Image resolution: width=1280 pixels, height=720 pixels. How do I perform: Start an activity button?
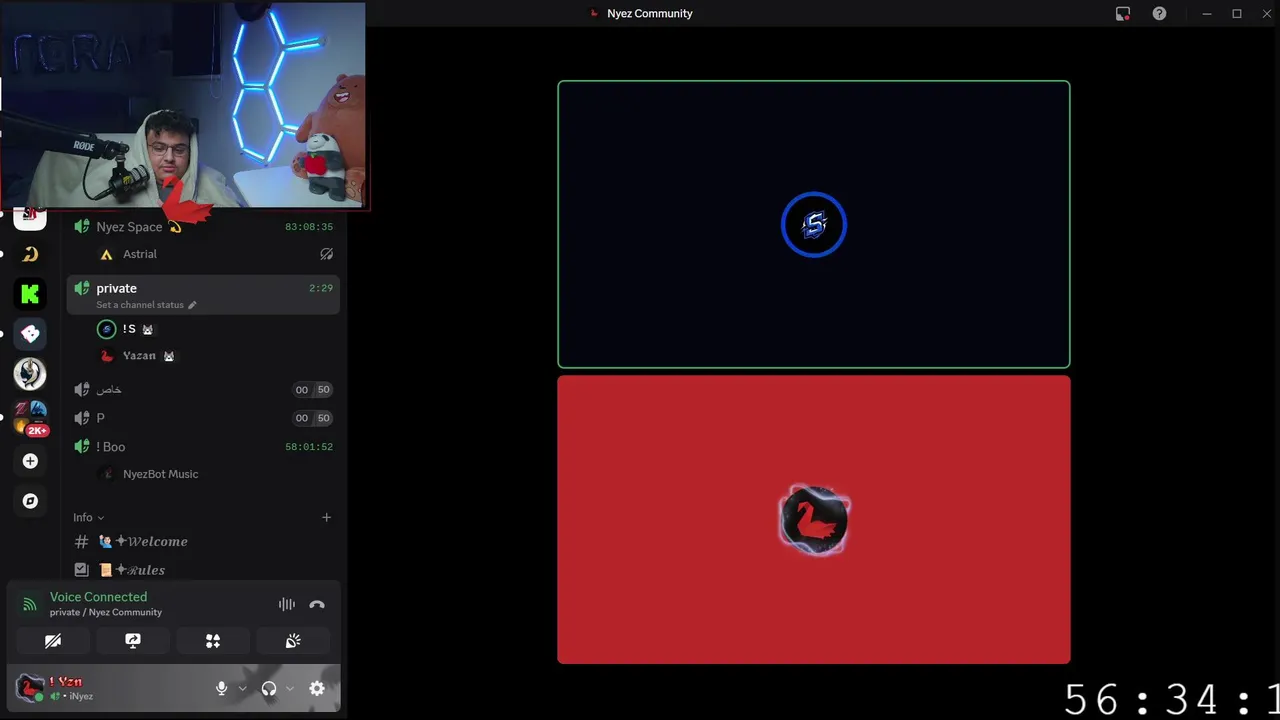pos(213,641)
